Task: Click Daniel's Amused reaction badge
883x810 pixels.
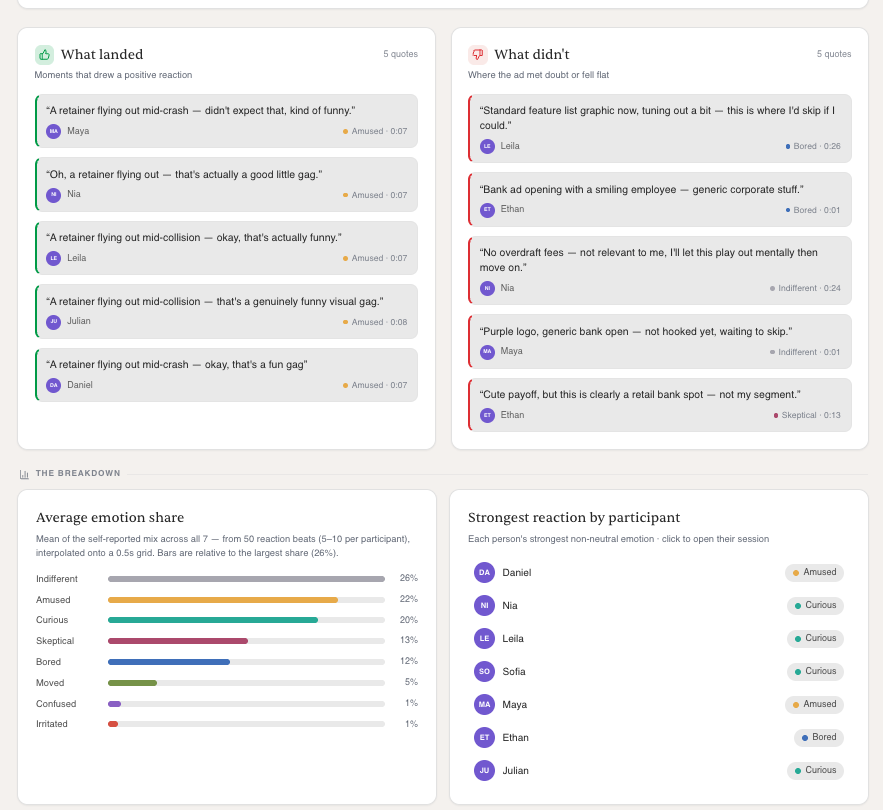Action: [814, 572]
